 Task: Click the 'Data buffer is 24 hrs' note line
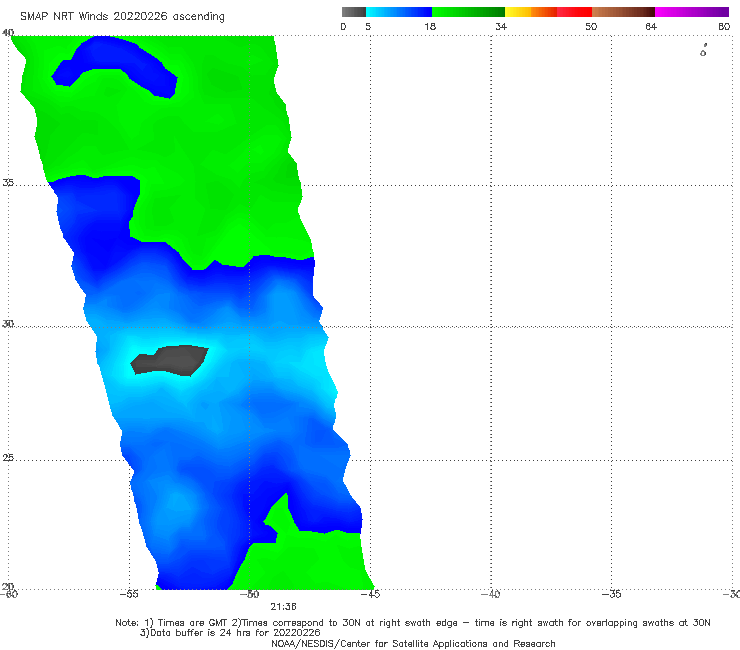[230, 633]
